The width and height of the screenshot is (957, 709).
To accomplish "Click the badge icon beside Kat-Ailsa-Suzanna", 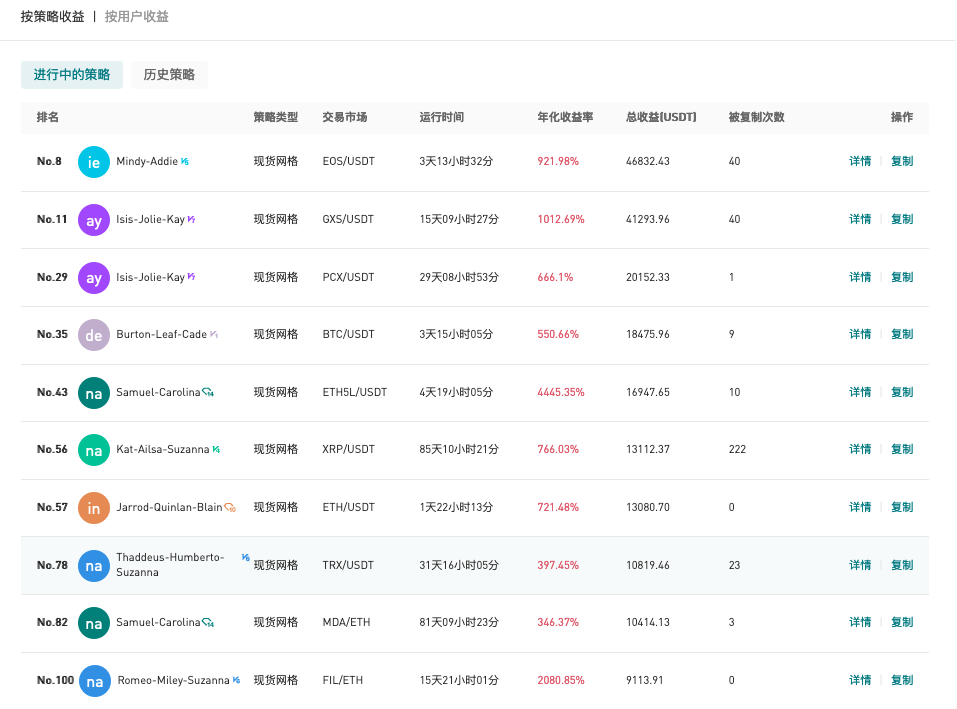I will tap(216, 449).
